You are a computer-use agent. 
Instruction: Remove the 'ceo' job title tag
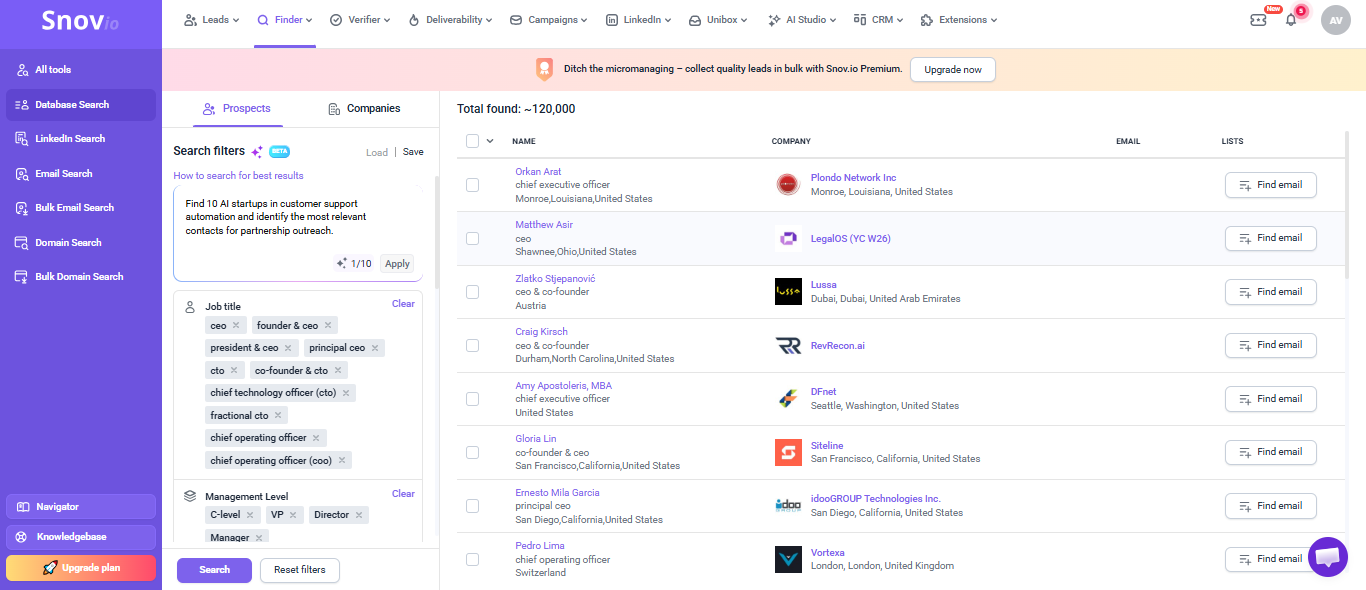(x=236, y=325)
